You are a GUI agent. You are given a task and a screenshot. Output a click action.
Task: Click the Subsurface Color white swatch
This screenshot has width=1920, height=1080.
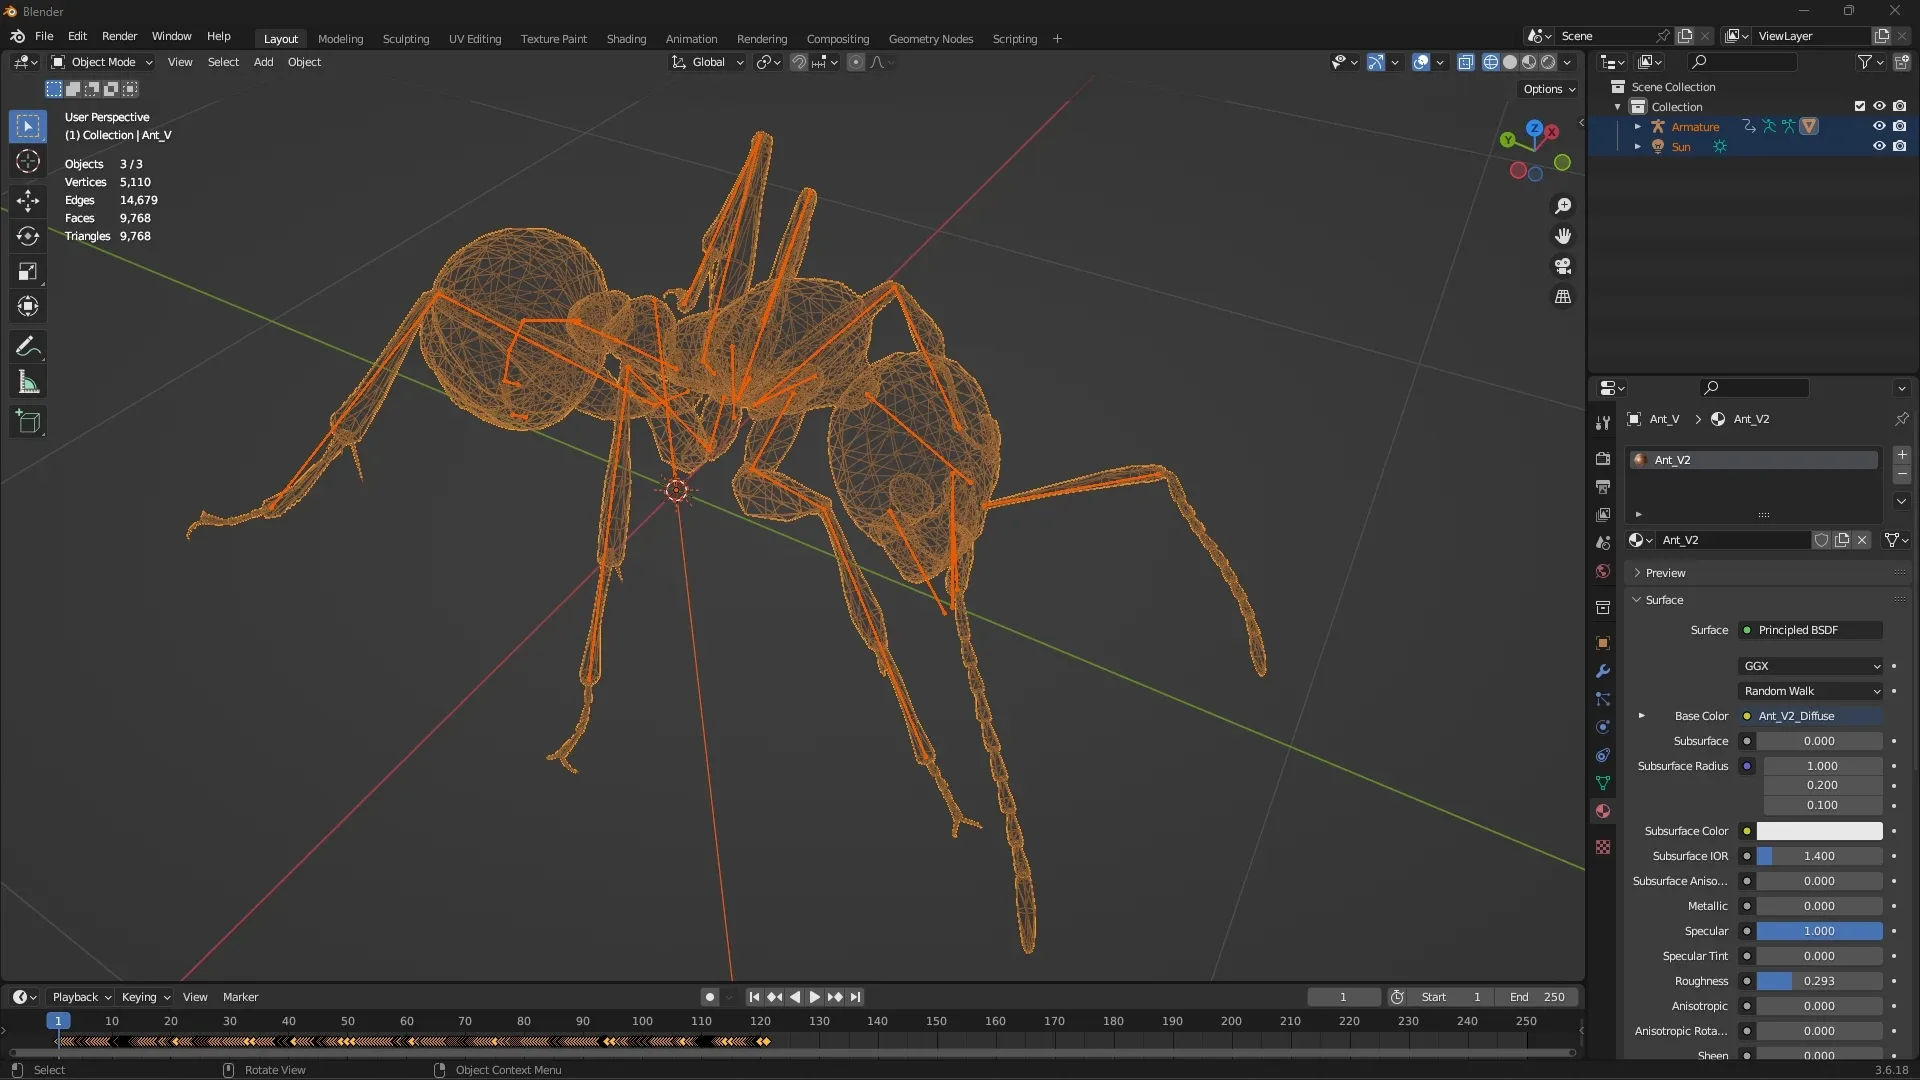[1819, 831]
